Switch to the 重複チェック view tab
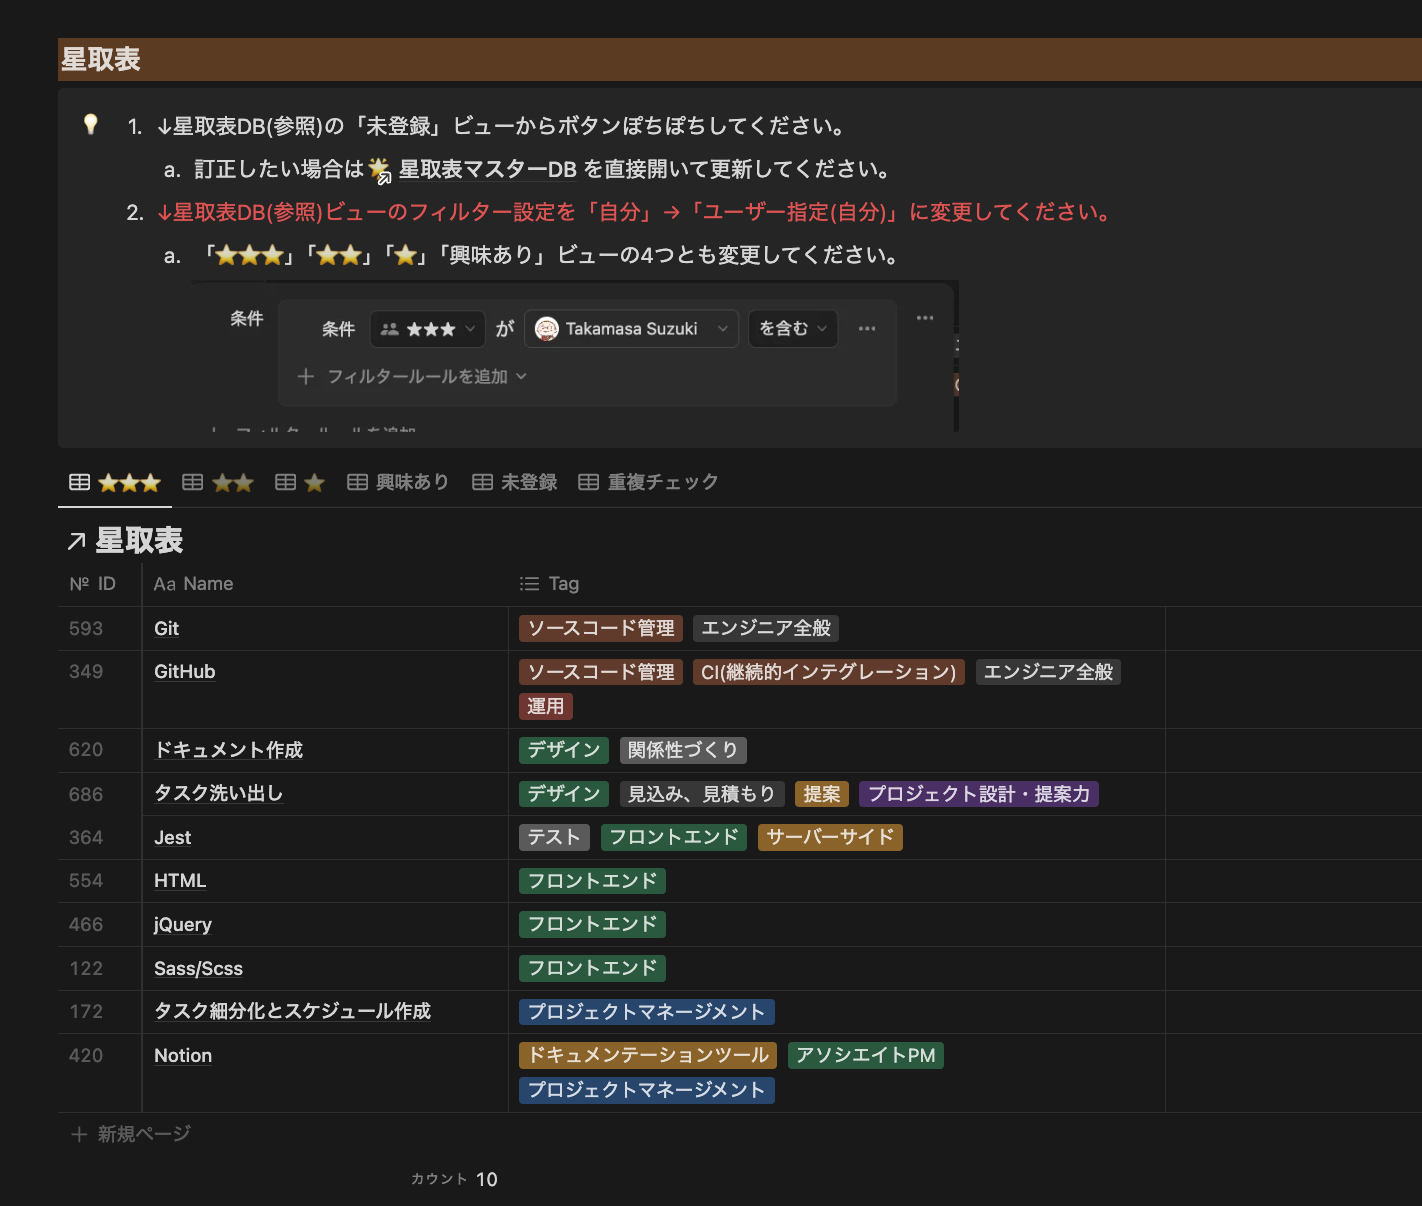The height and width of the screenshot is (1206, 1422). [649, 482]
